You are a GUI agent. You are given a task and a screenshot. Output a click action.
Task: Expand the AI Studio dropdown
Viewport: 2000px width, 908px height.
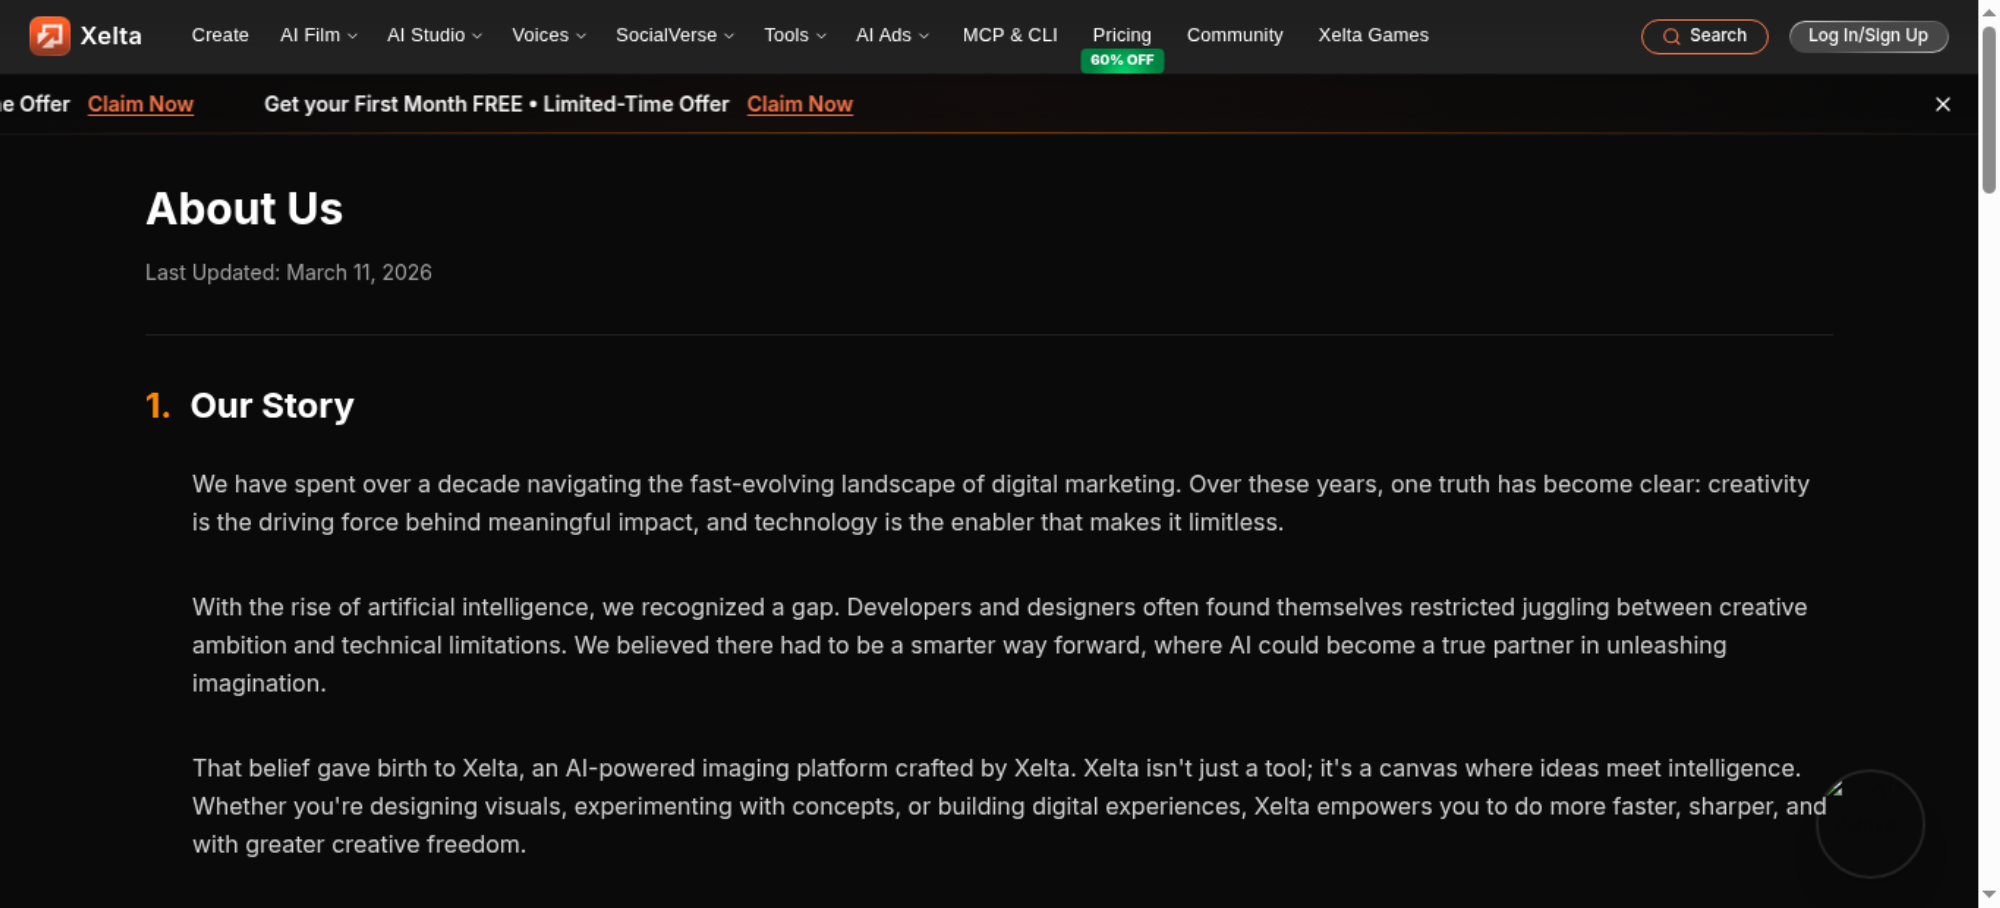435,35
